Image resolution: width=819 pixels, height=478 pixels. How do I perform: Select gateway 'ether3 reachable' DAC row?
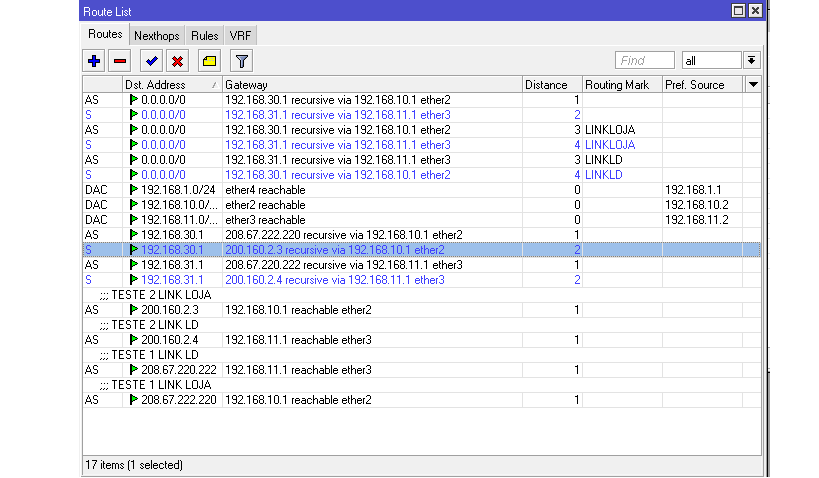coord(421,220)
